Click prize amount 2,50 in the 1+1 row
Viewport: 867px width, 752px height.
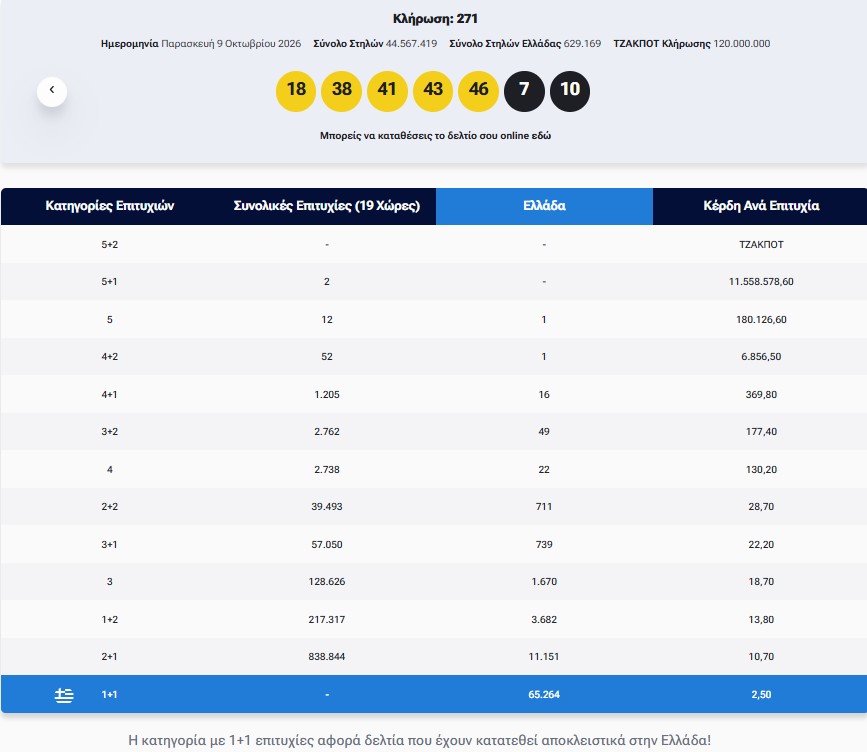(761, 694)
